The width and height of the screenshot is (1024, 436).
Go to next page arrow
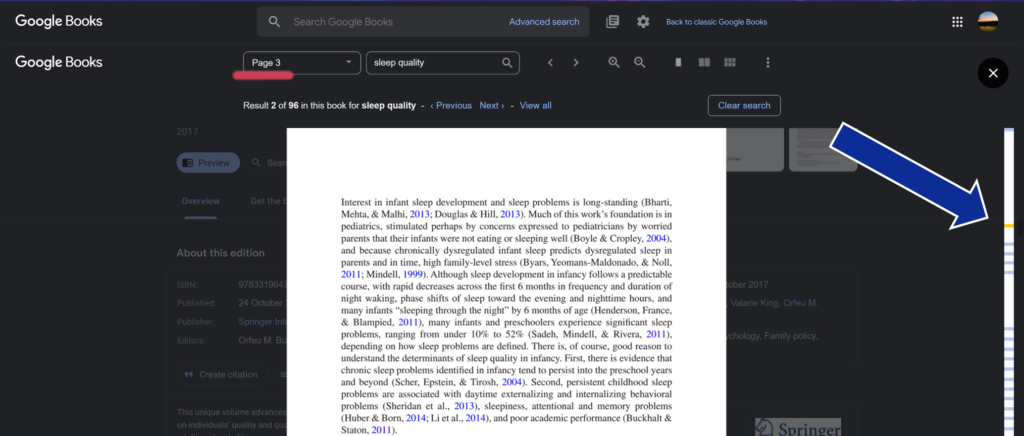(x=576, y=63)
